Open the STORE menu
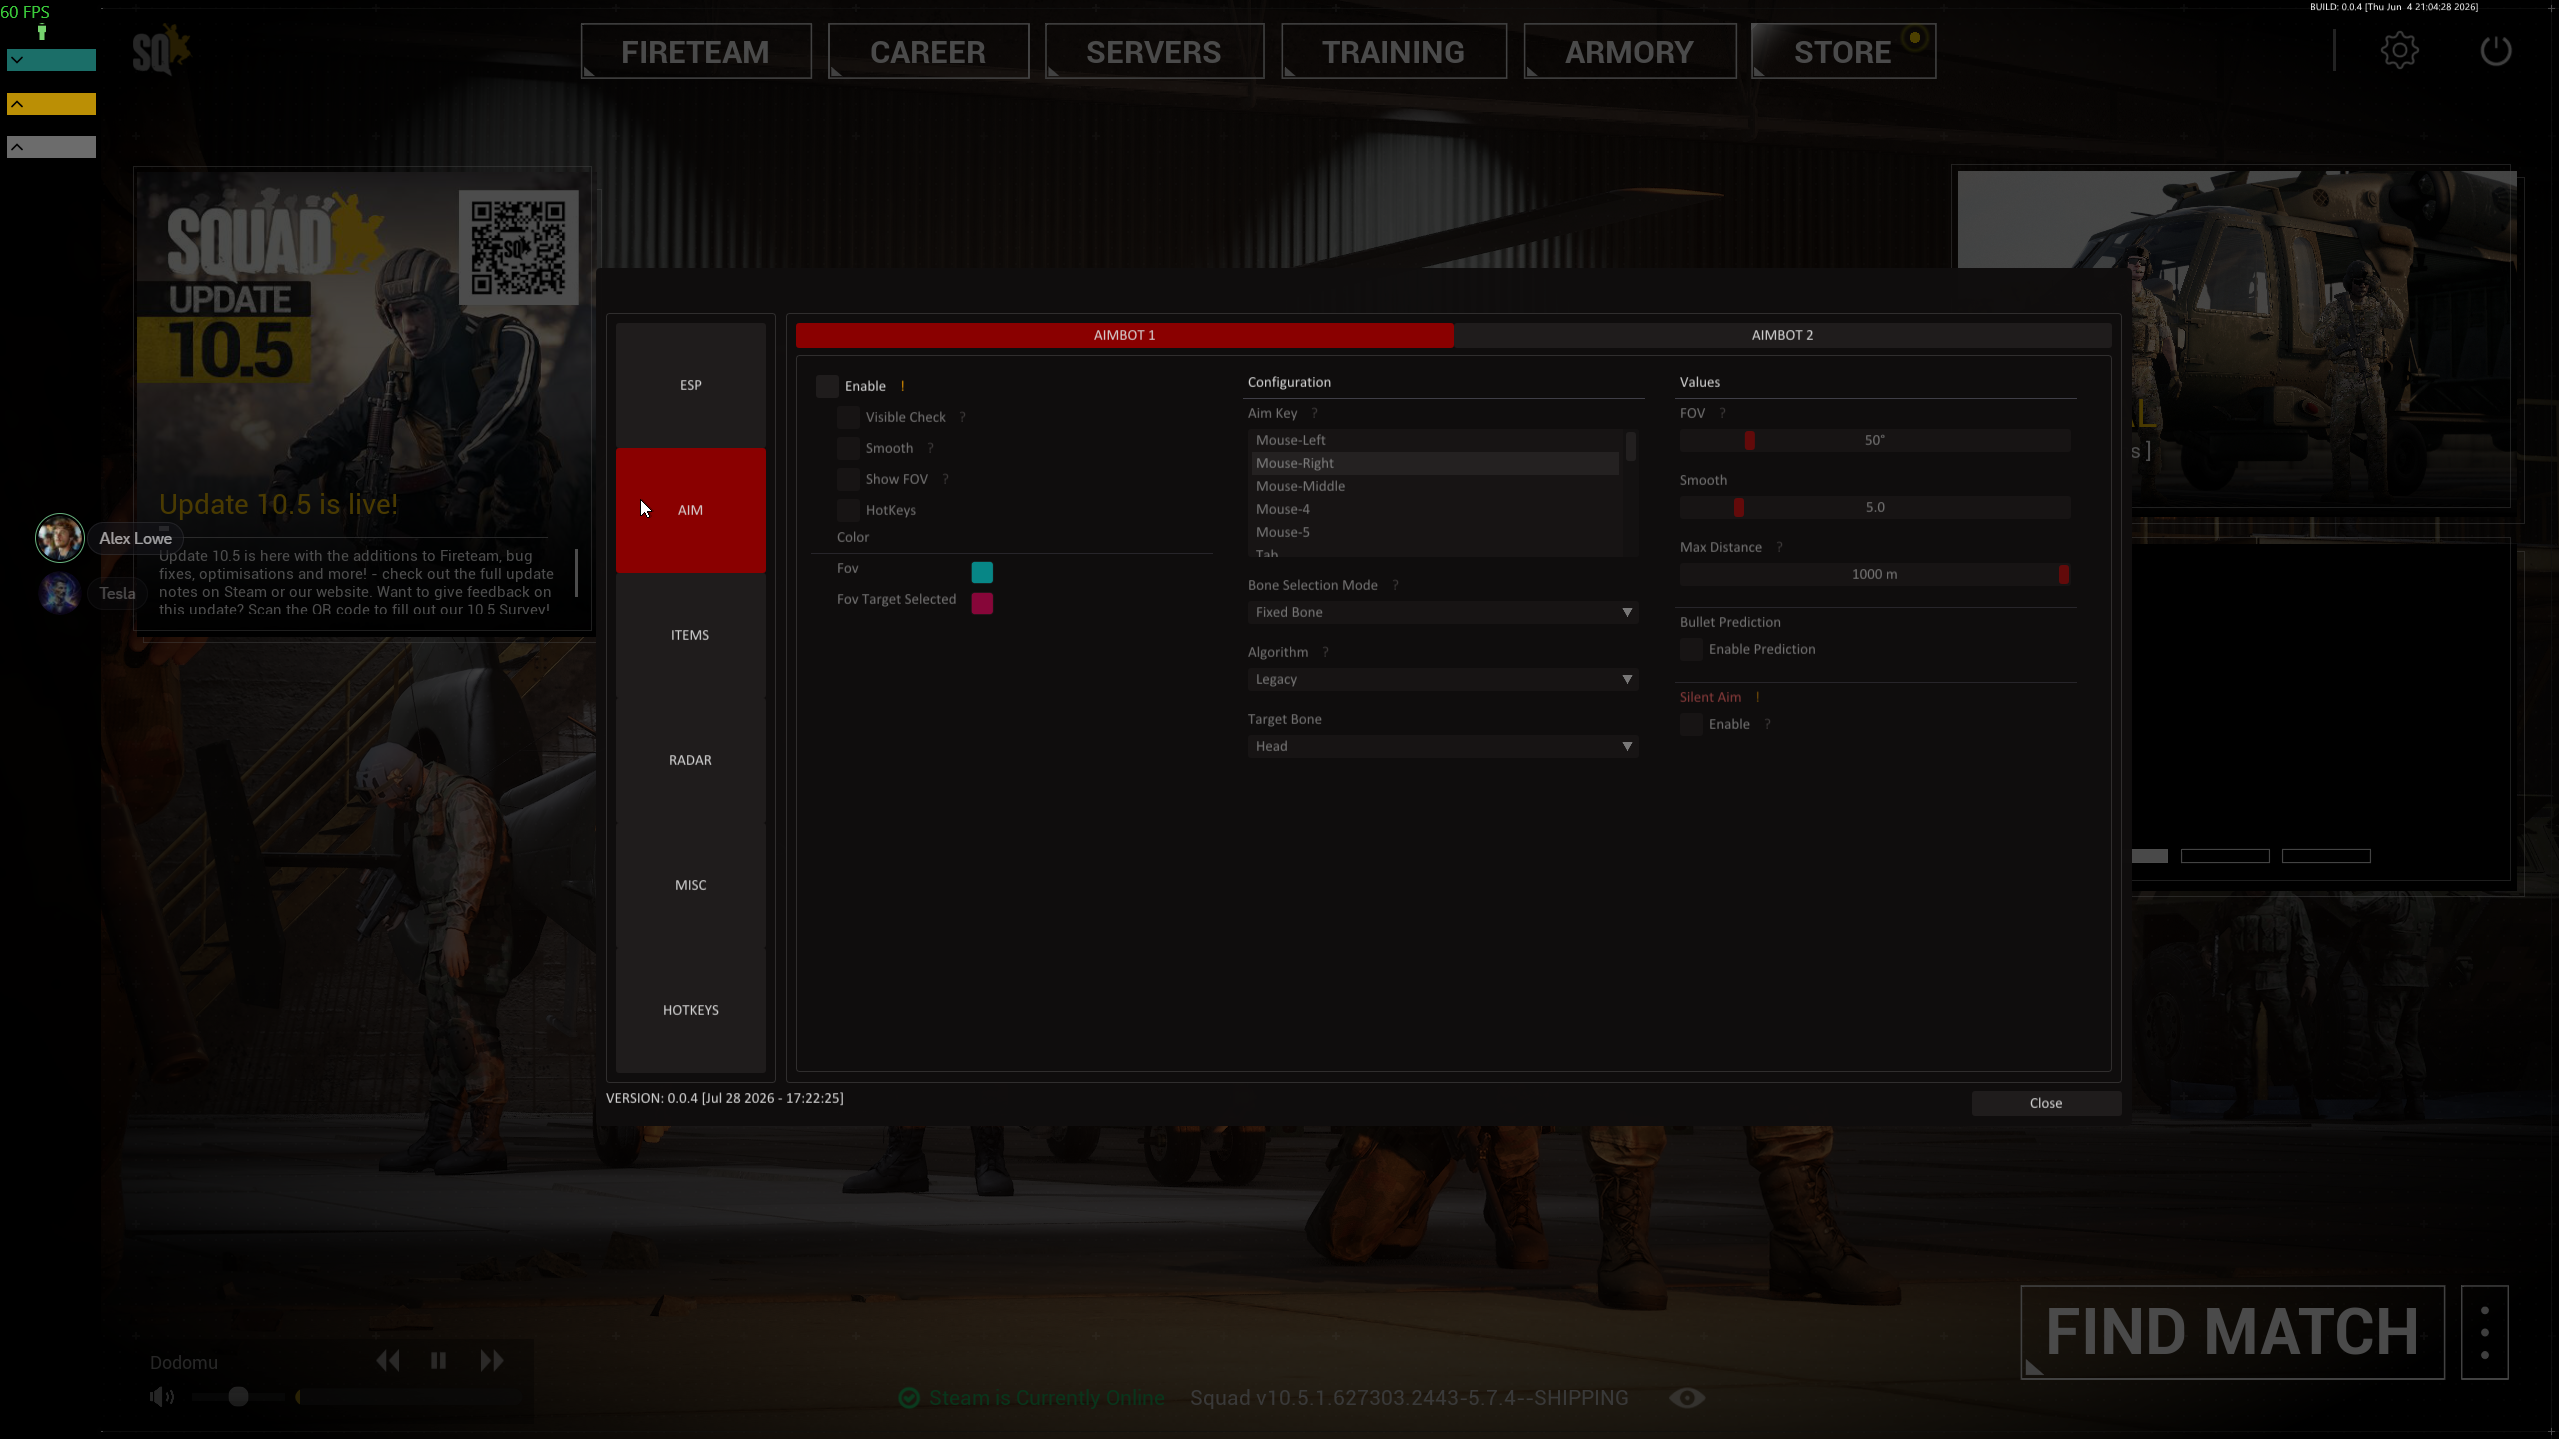 click(x=1843, y=51)
